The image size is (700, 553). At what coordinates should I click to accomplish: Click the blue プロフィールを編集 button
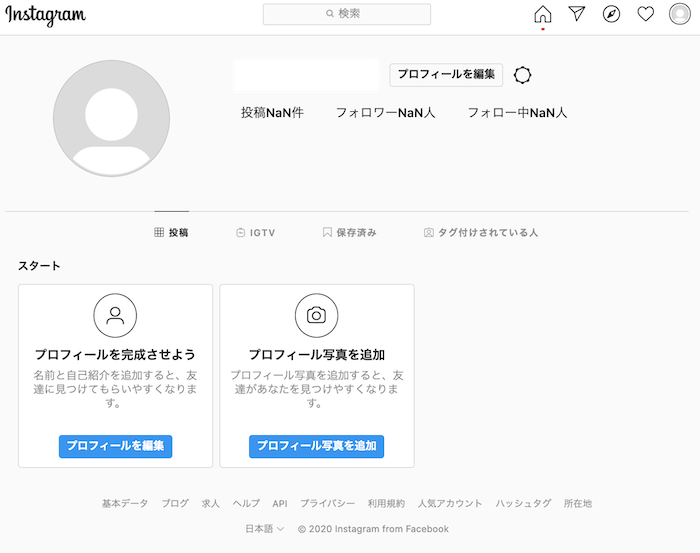click(x=115, y=446)
